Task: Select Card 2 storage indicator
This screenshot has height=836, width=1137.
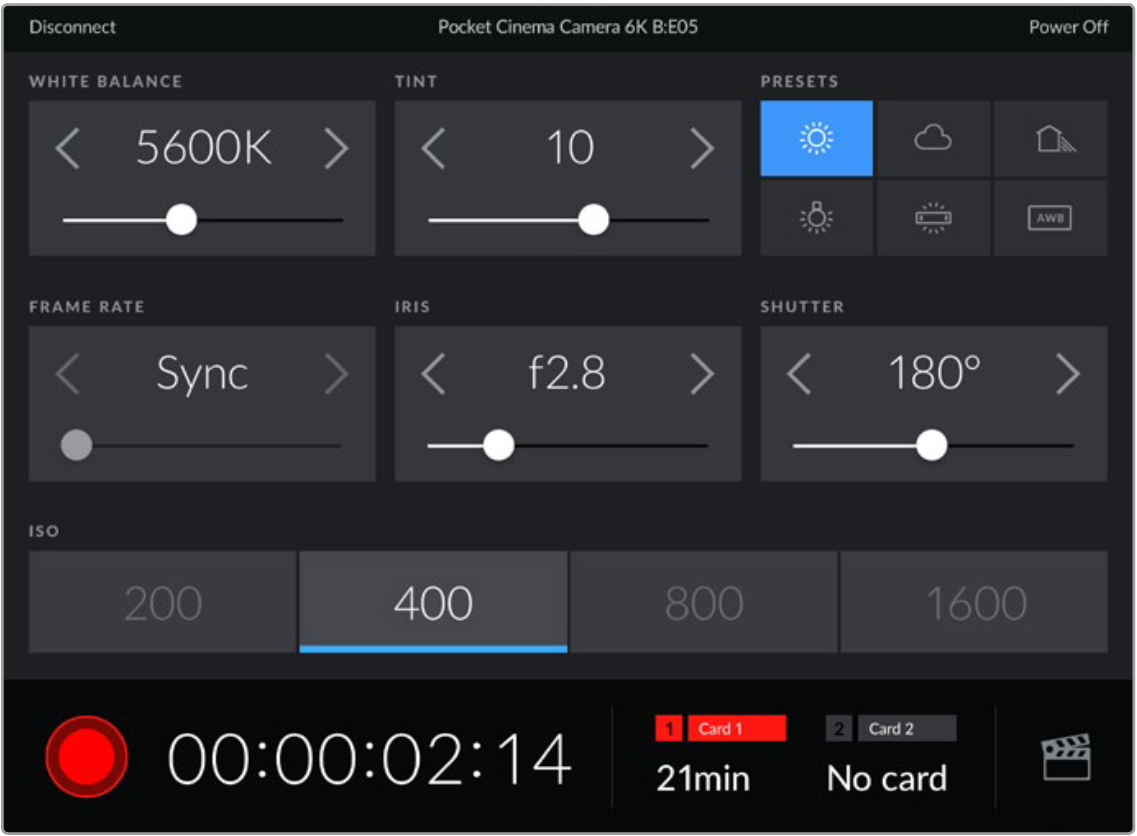Action: pyautogui.click(x=891, y=729)
